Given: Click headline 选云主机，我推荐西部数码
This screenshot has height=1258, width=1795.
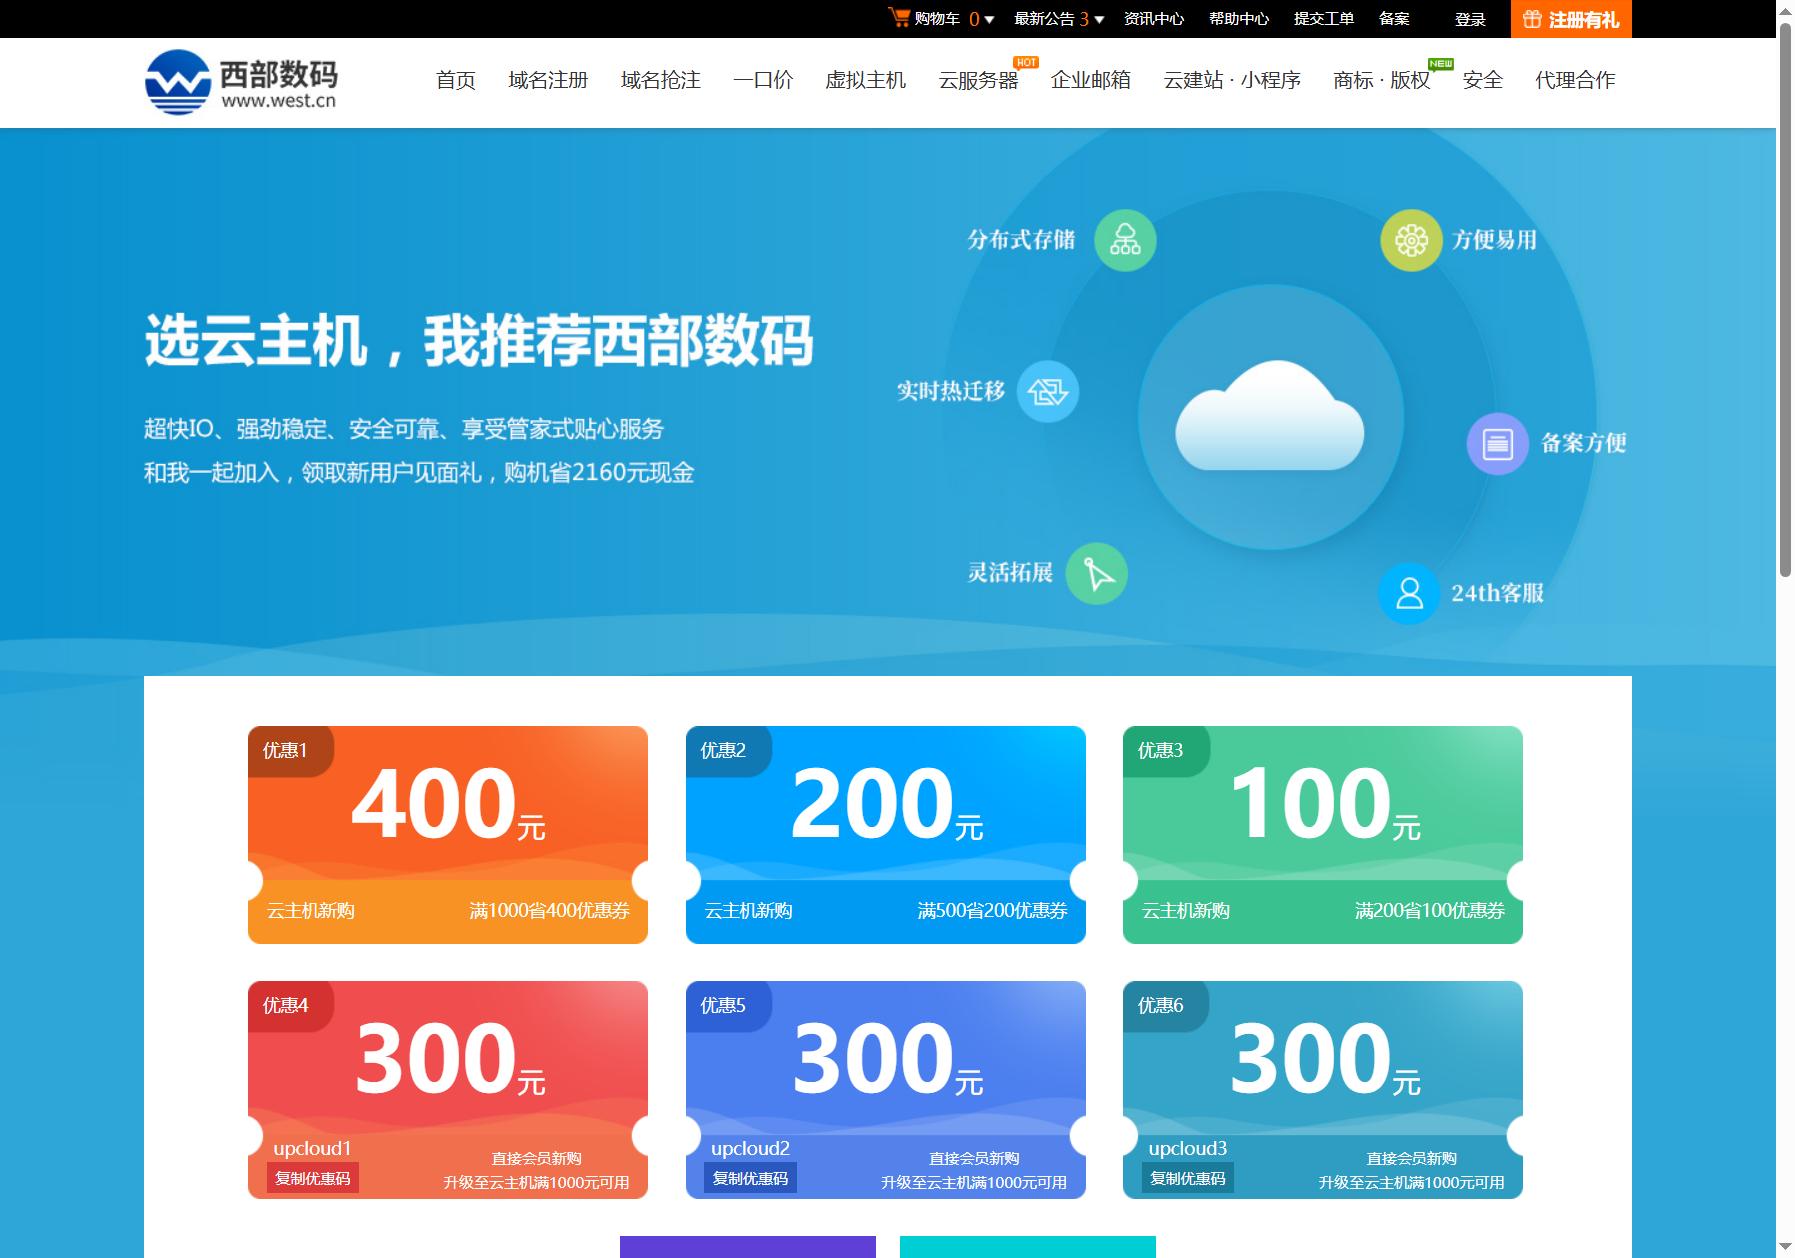Looking at the screenshot, I should [x=479, y=341].
